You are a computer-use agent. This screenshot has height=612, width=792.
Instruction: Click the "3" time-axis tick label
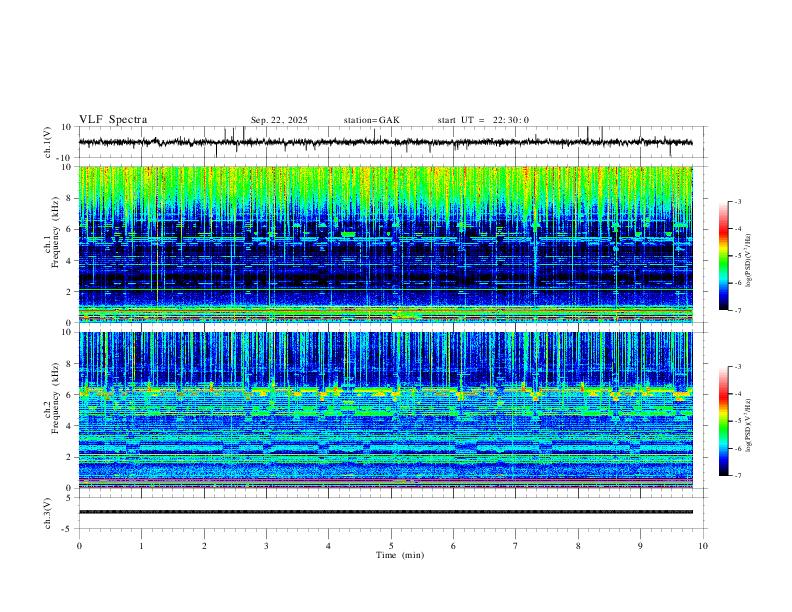pyautogui.click(x=266, y=546)
